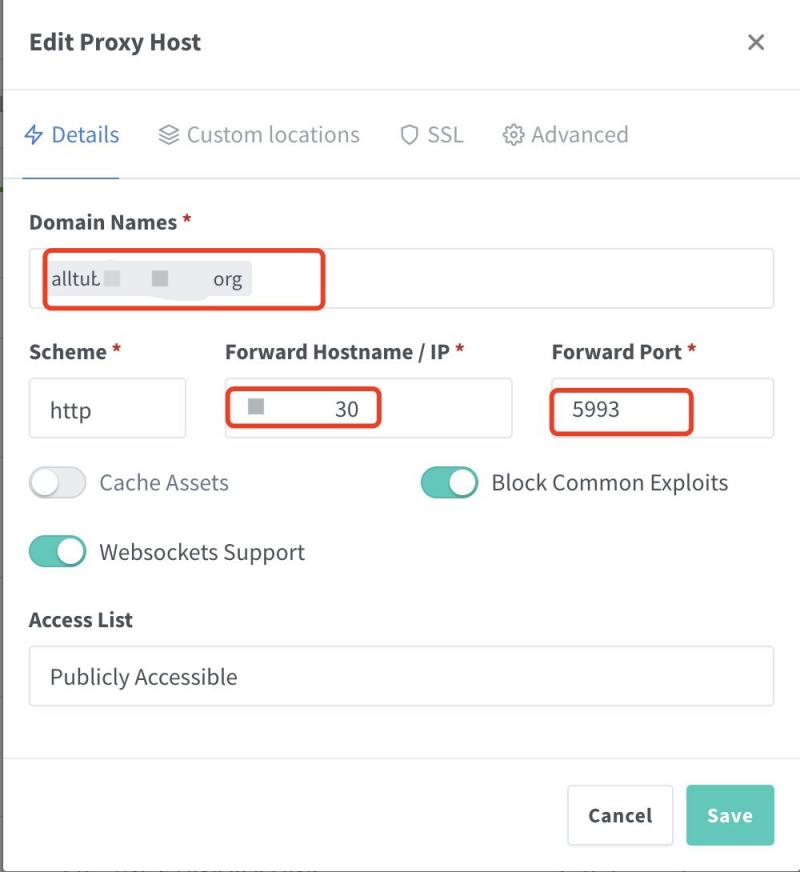Viewport: 800px width, 872px height.
Task: Enable the Cache Assets switch
Action: pos(58,483)
